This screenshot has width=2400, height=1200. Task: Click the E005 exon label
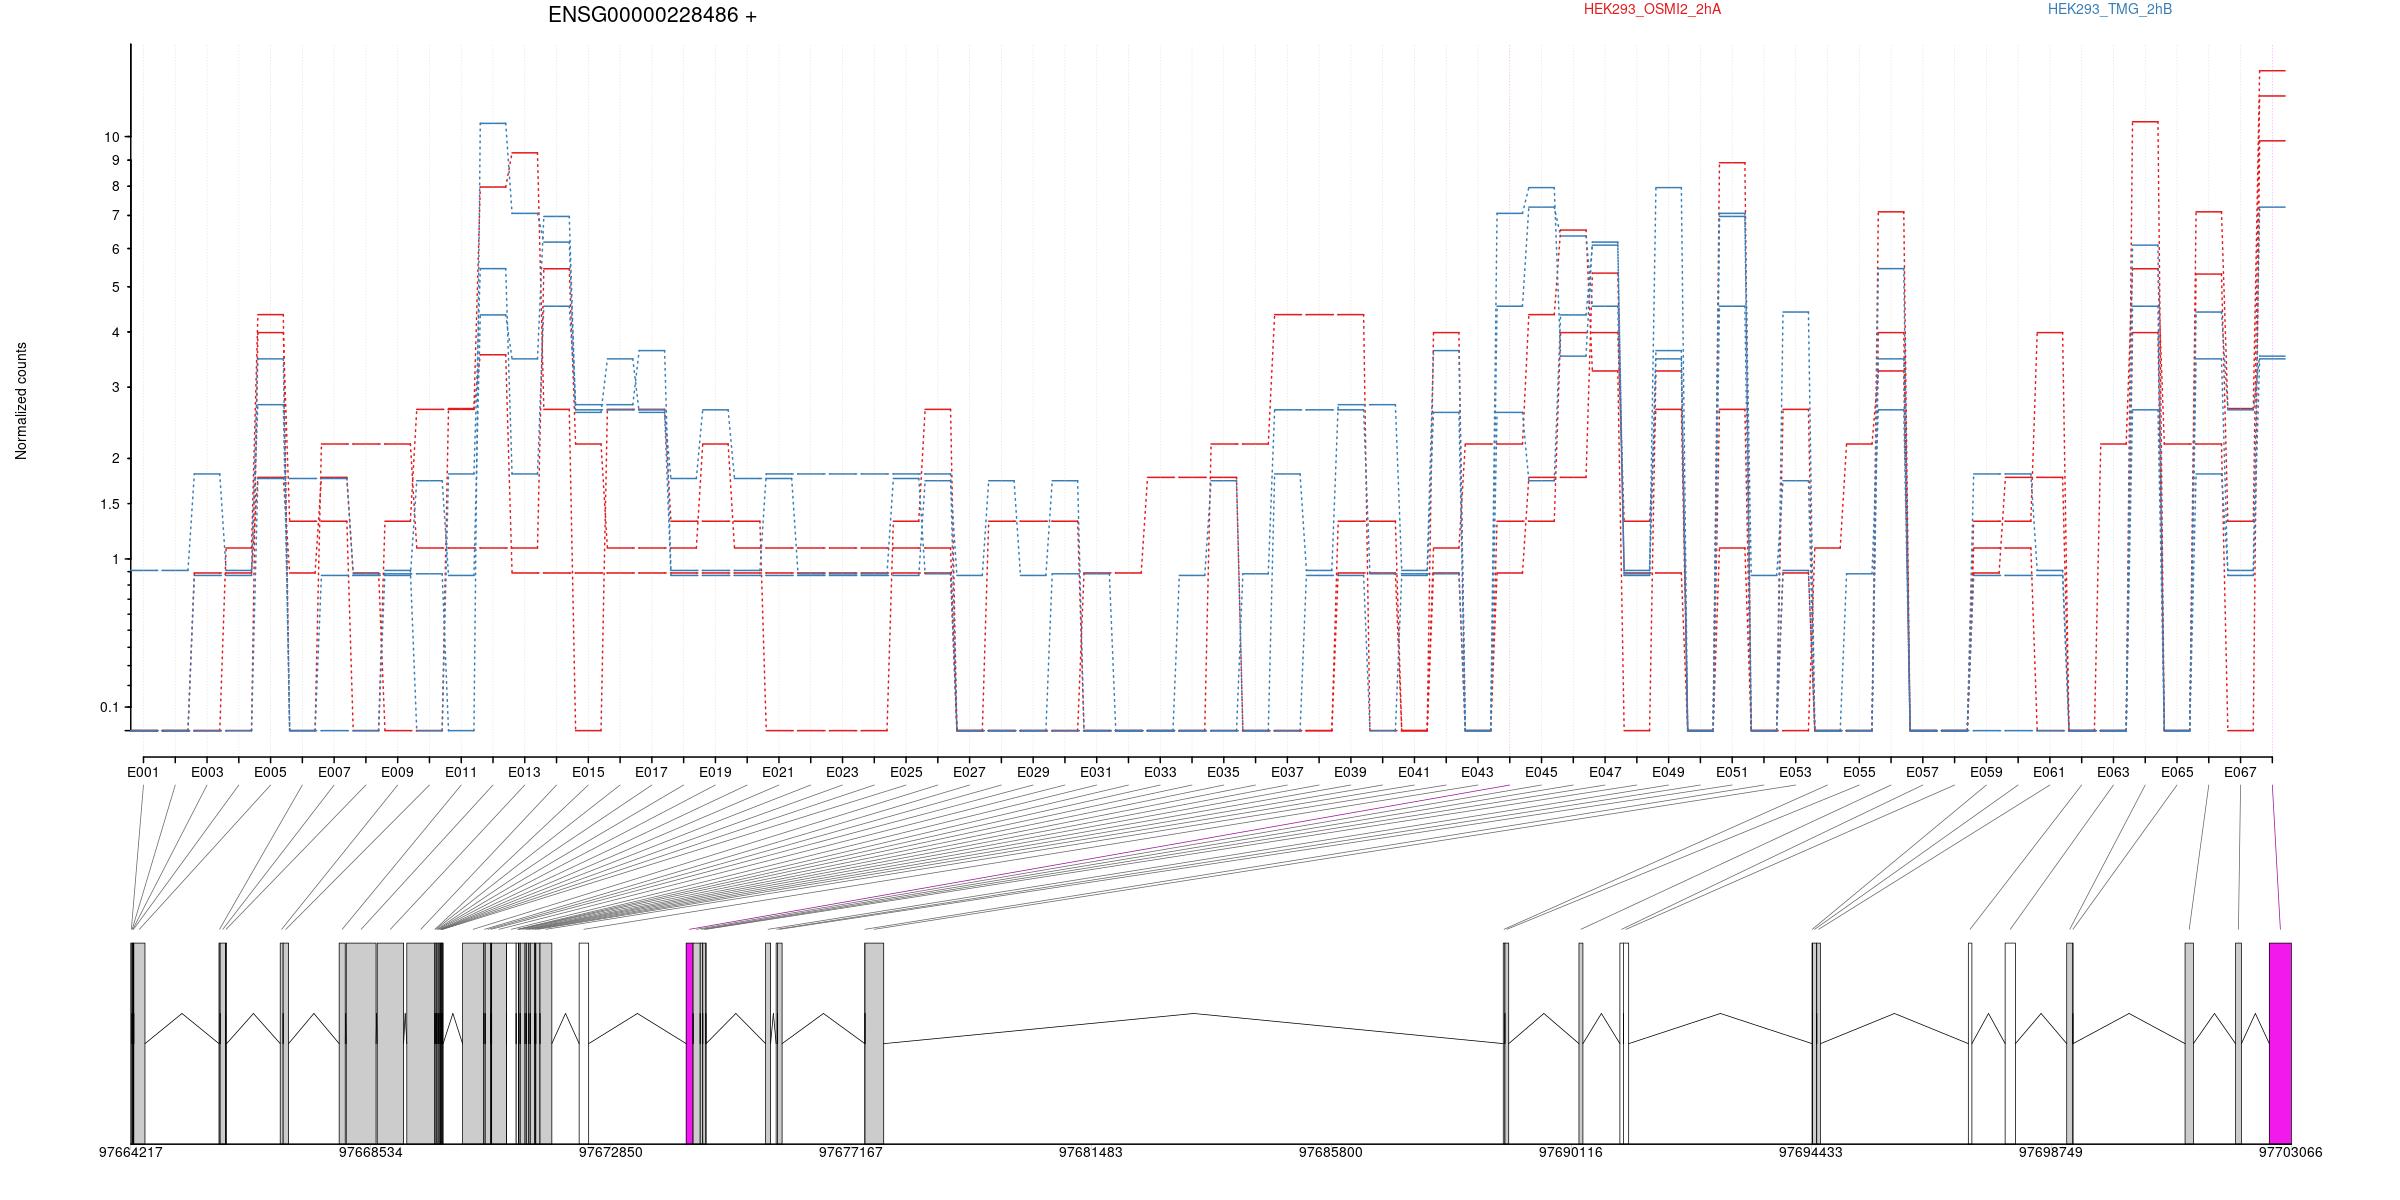click(x=270, y=773)
